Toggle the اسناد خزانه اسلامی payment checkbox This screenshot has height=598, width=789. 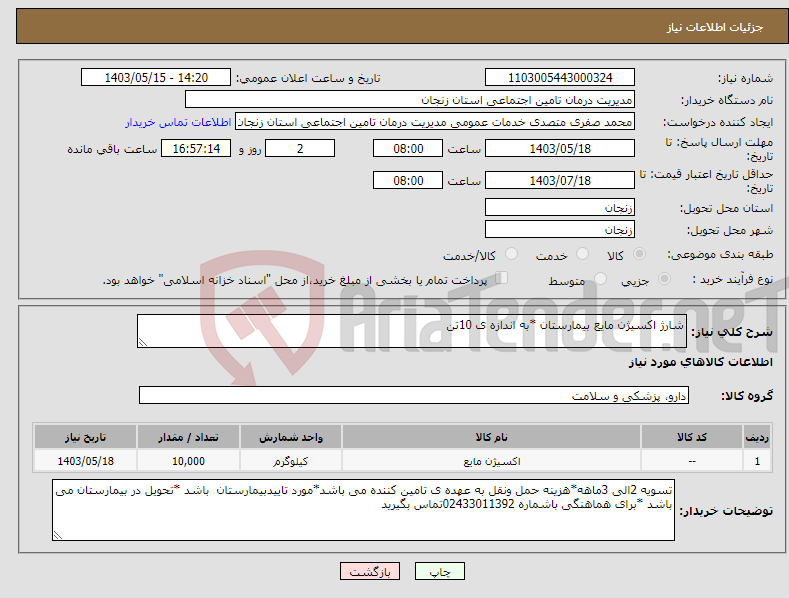point(501,277)
